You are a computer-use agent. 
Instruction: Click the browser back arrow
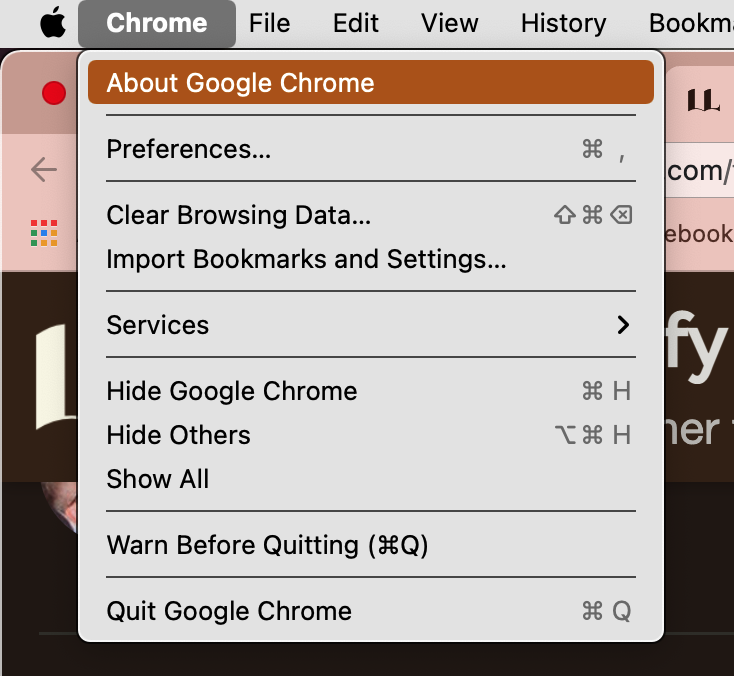(44, 169)
